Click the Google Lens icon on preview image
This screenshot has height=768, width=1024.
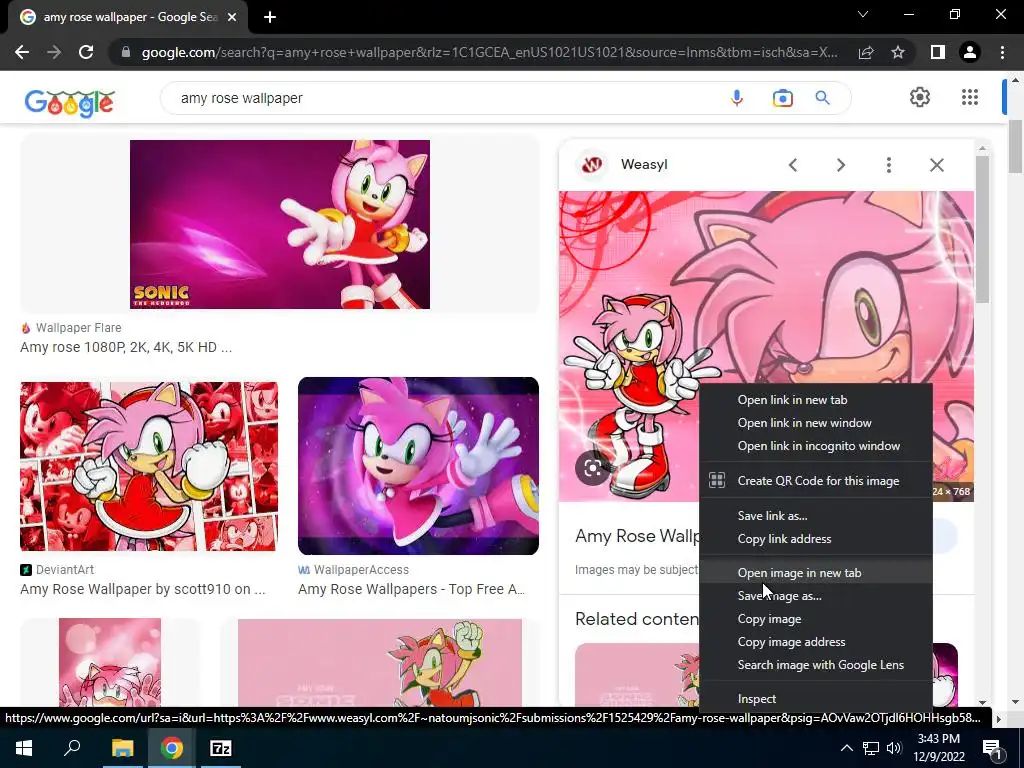(x=592, y=468)
